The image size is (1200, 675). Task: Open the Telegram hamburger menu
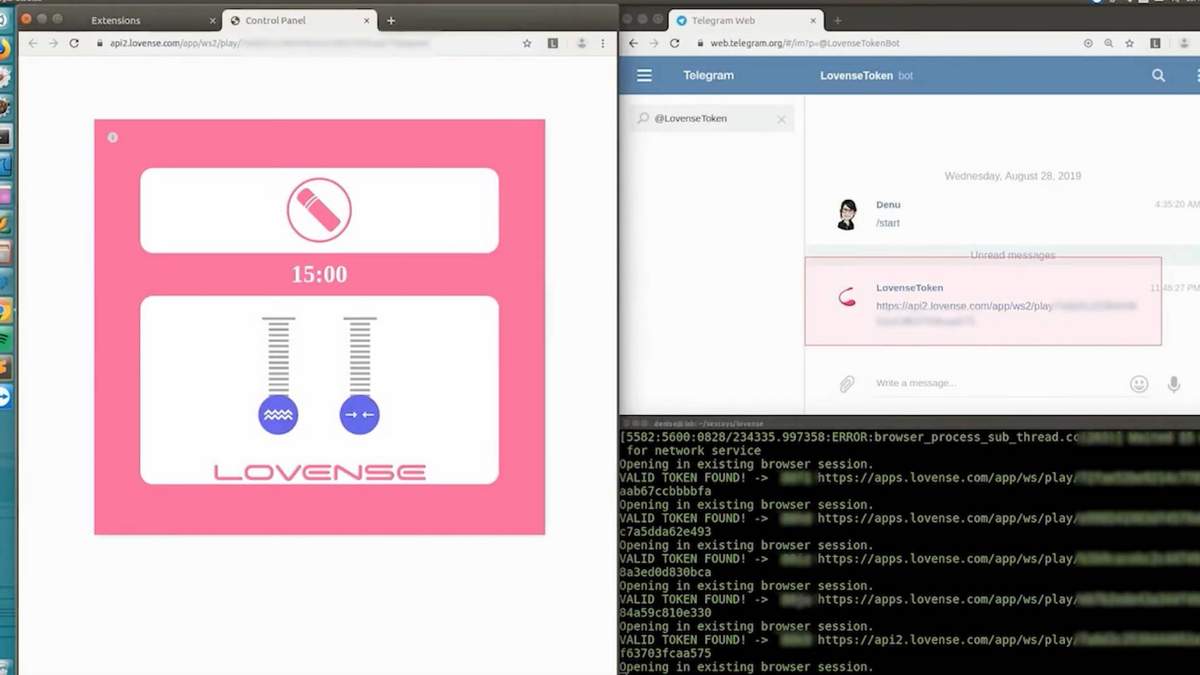(x=644, y=75)
